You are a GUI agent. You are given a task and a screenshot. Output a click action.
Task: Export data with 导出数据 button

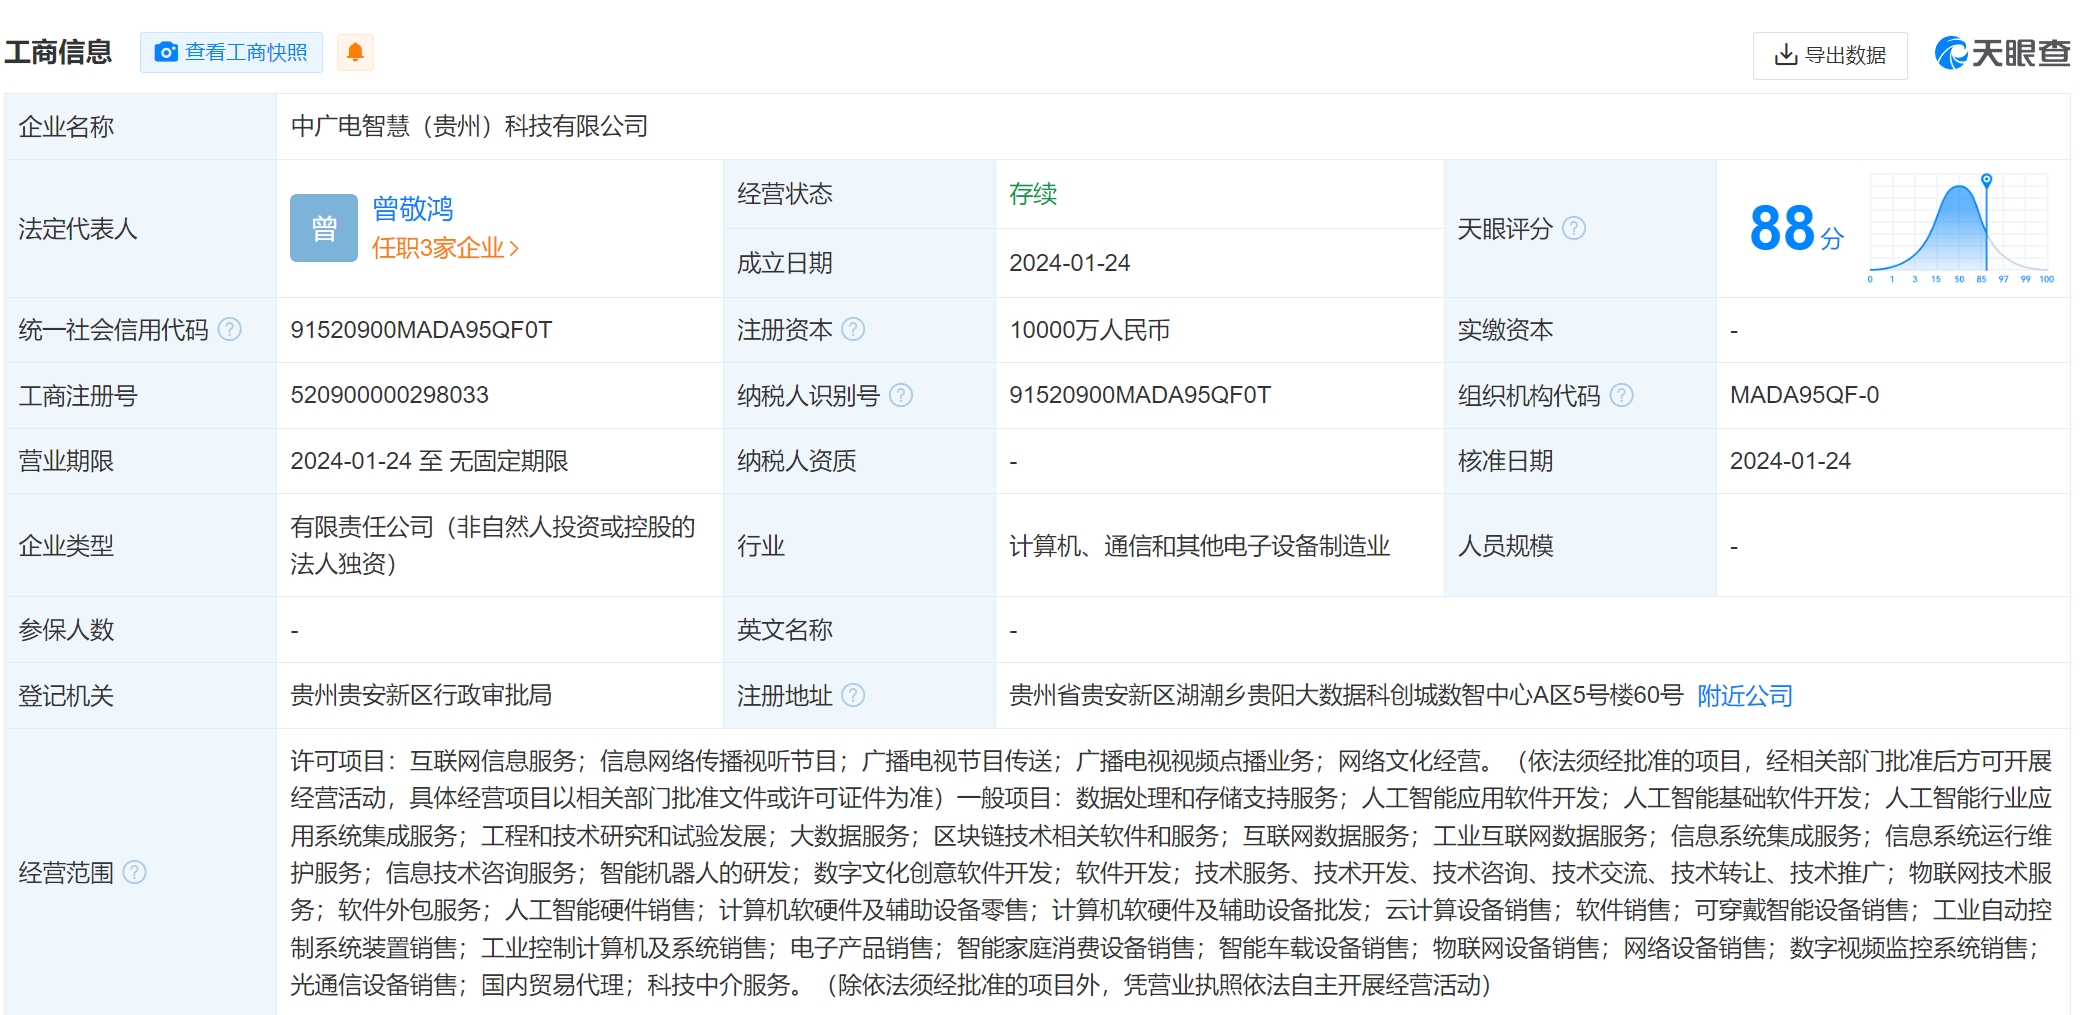coord(1830,55)
